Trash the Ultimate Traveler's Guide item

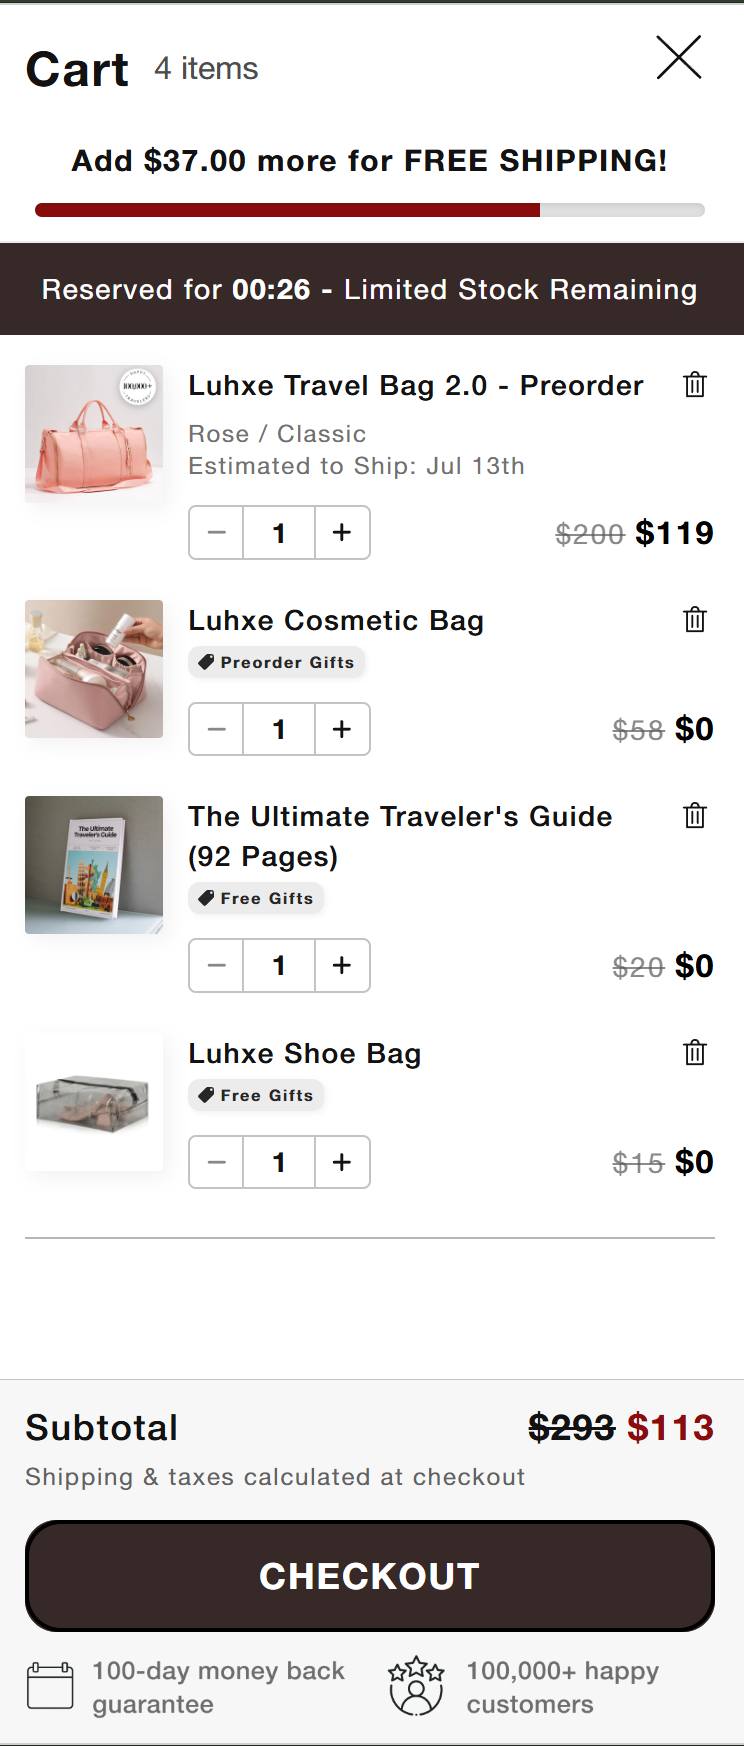click(x=695, y=815)
